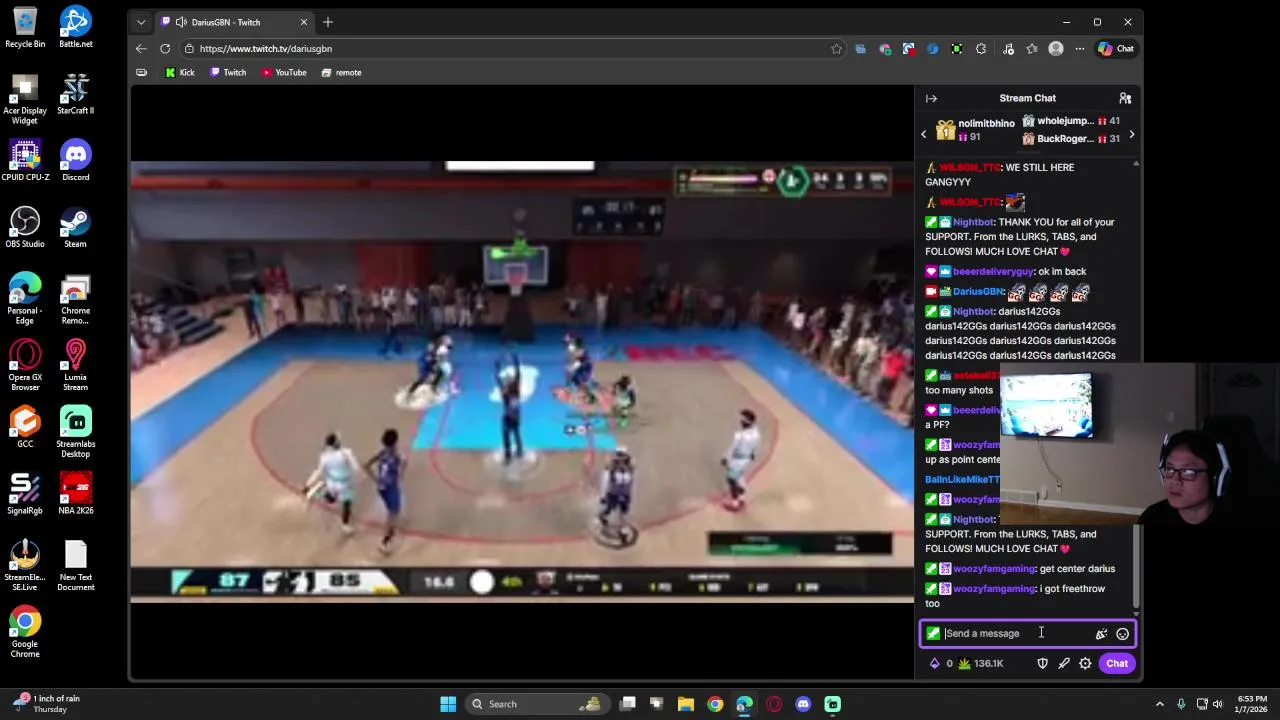Open the taskbar volume control

pos(1218,704)
